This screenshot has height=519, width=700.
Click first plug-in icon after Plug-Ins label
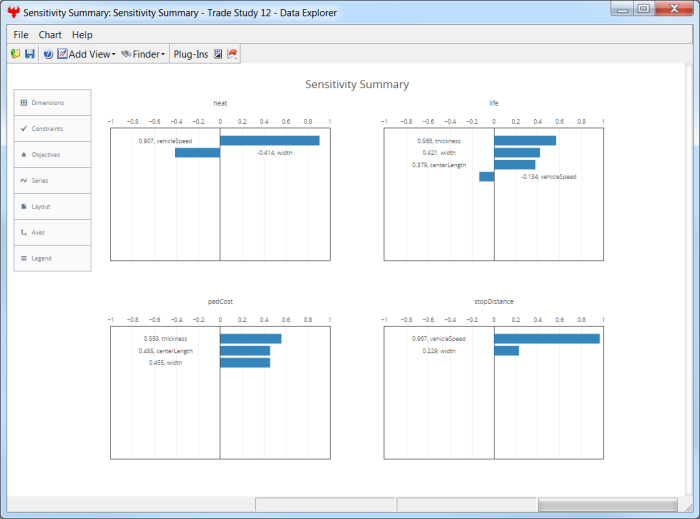click(218, 54)
